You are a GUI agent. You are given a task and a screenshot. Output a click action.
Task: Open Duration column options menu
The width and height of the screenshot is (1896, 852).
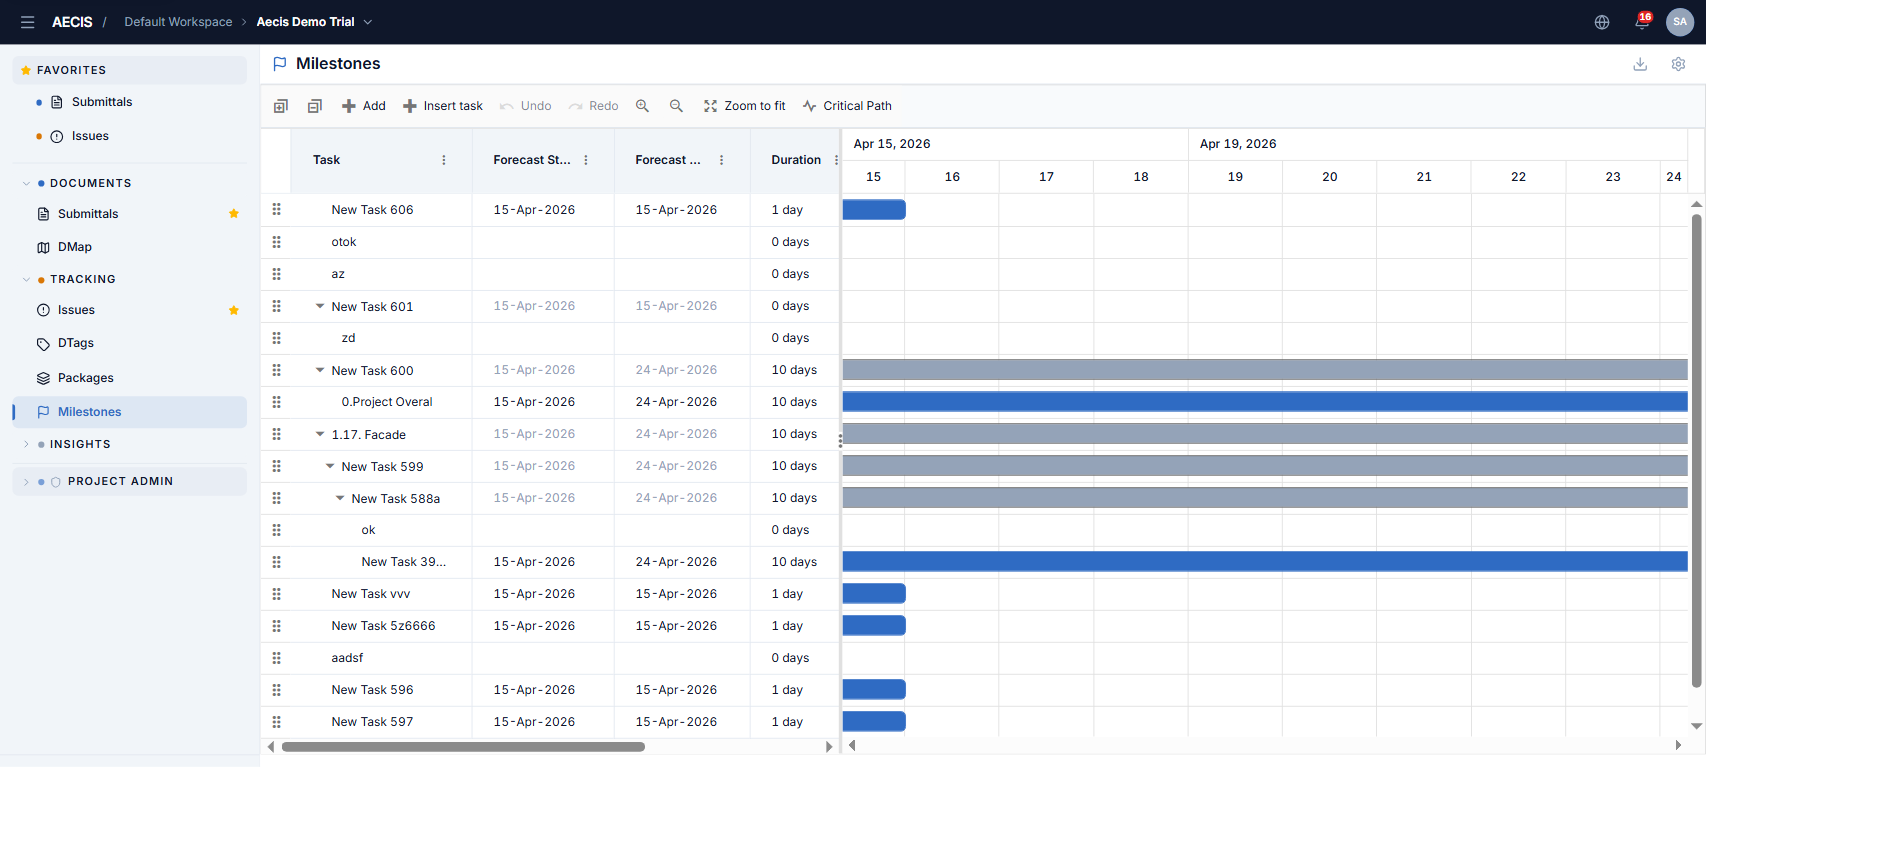(836, 160)
